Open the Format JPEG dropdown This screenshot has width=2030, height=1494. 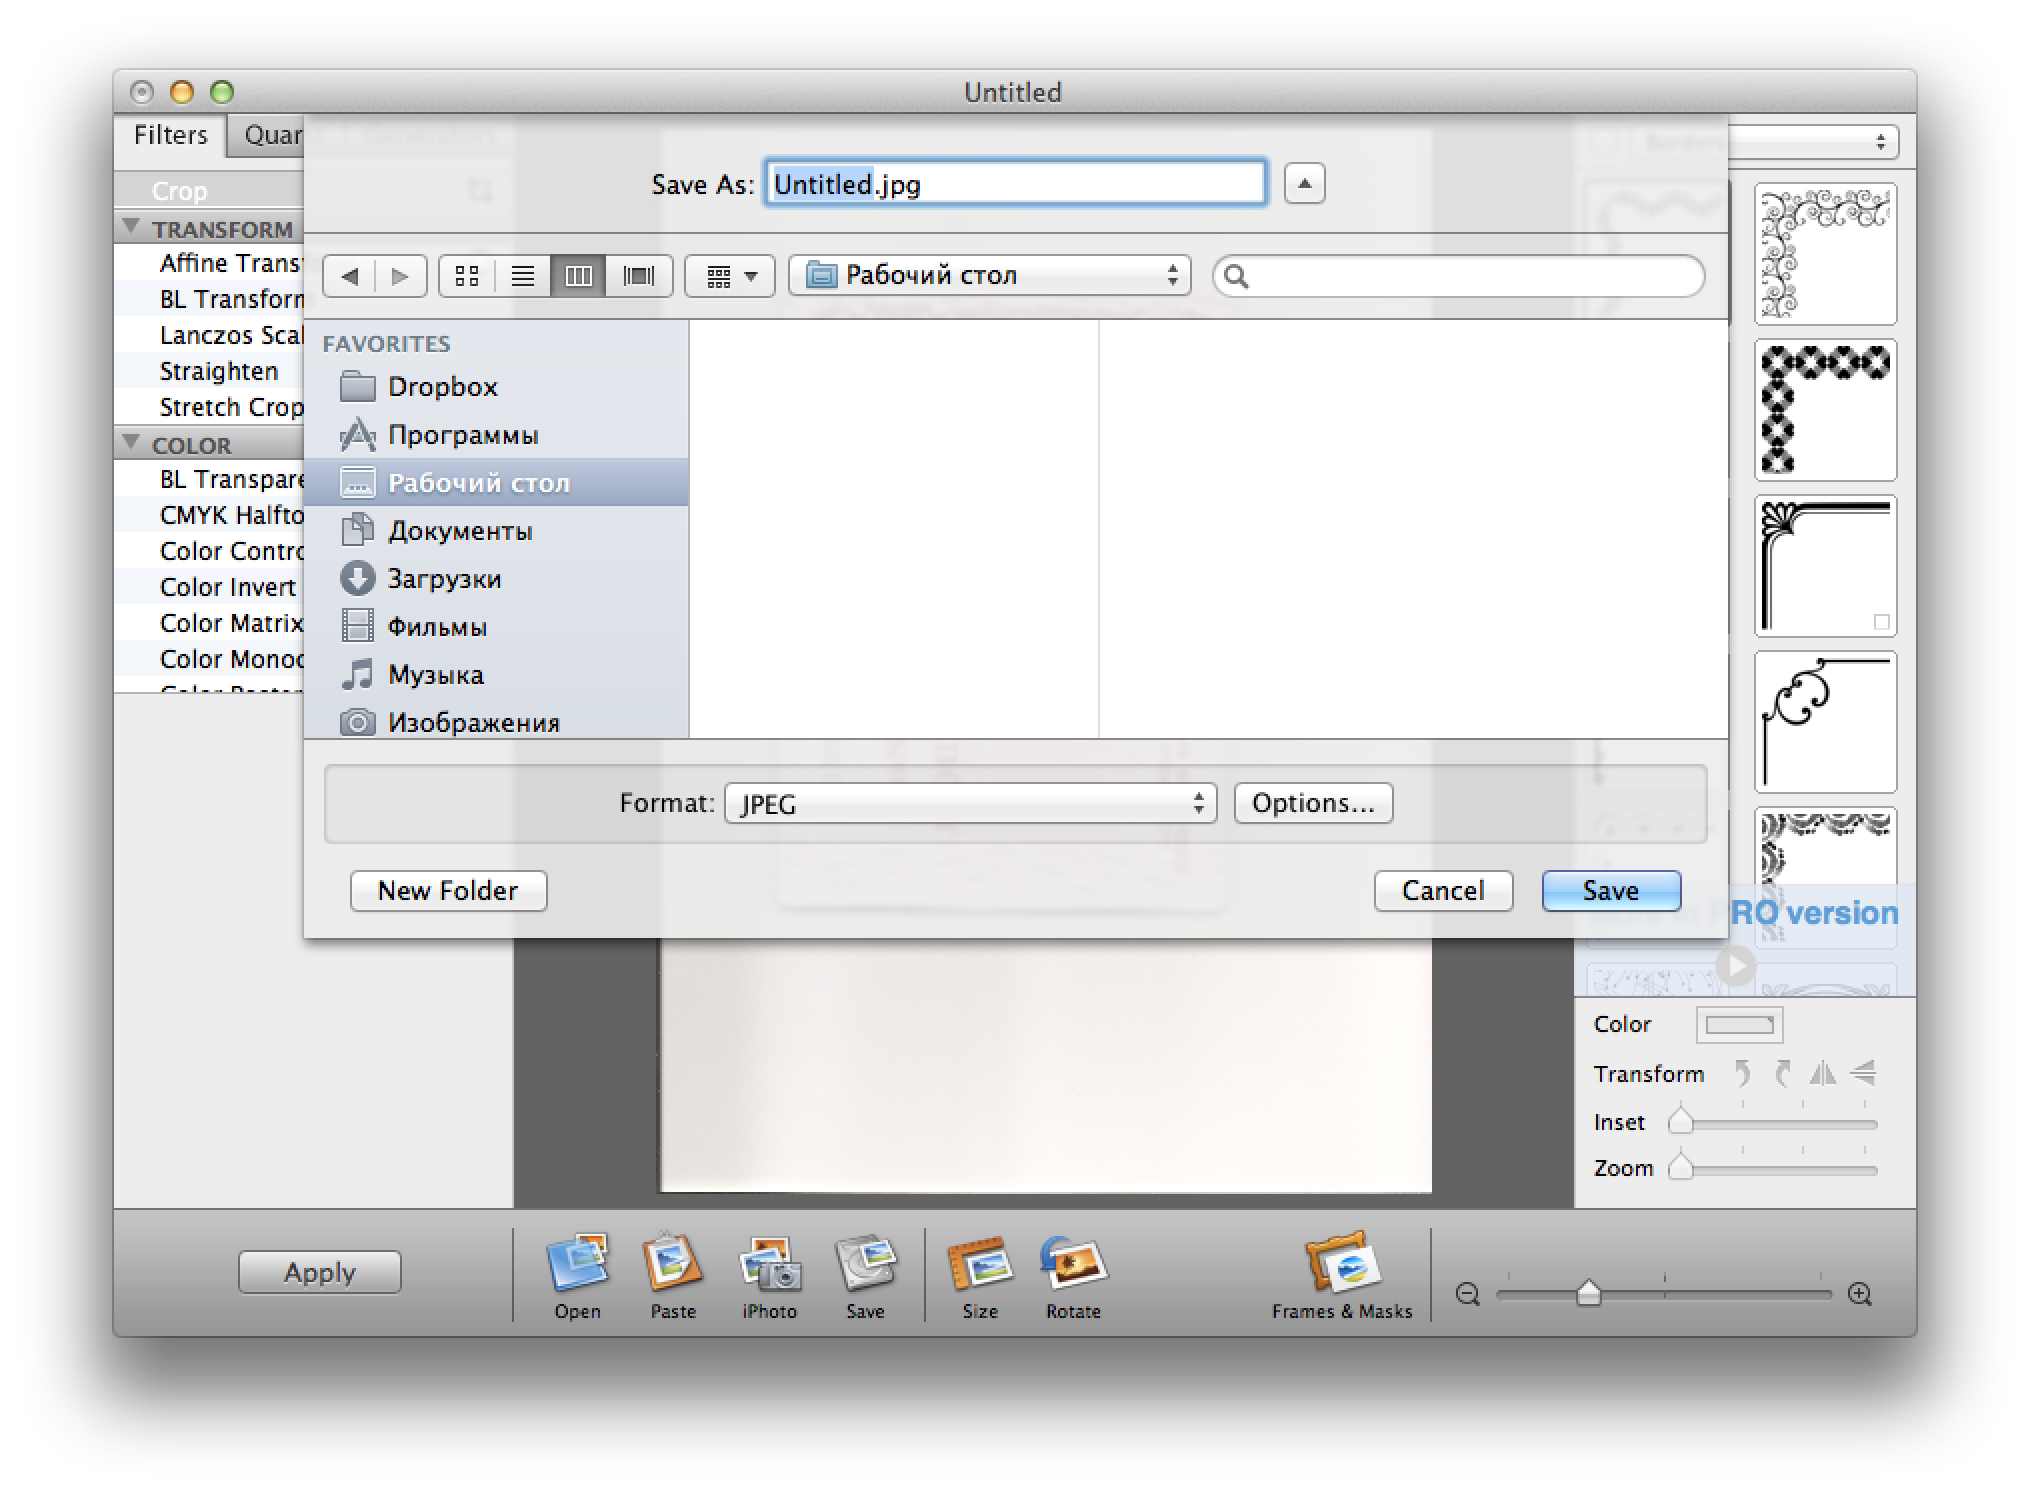click(970, 804)
